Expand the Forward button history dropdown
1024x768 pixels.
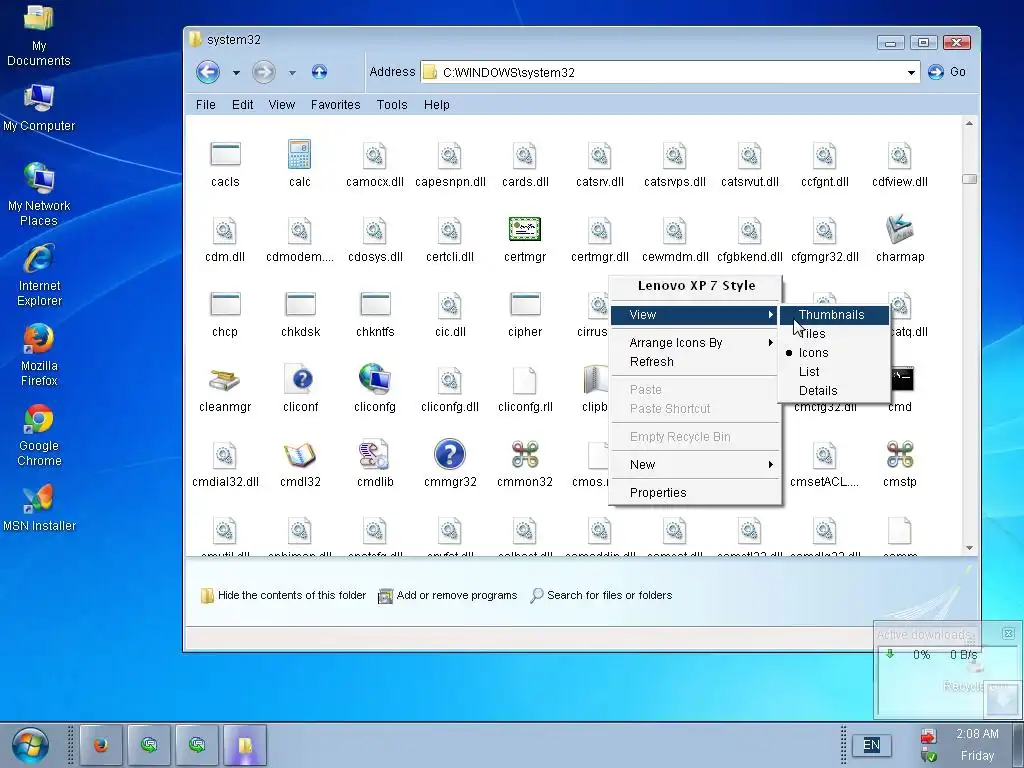click(292, 72)
